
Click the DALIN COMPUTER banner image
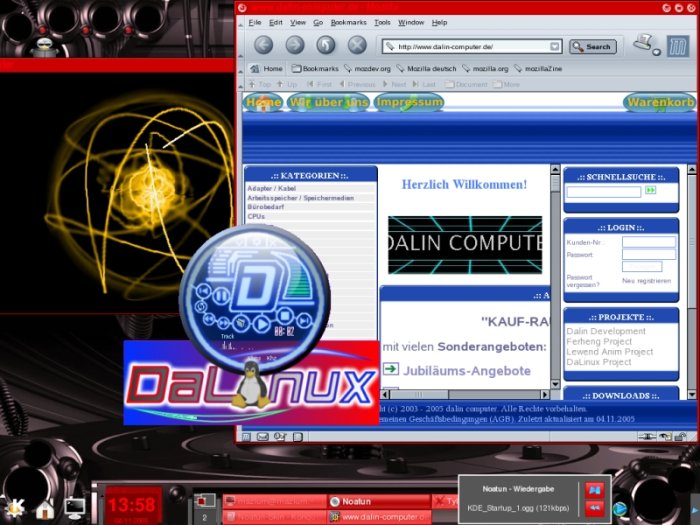coord(465,245)
